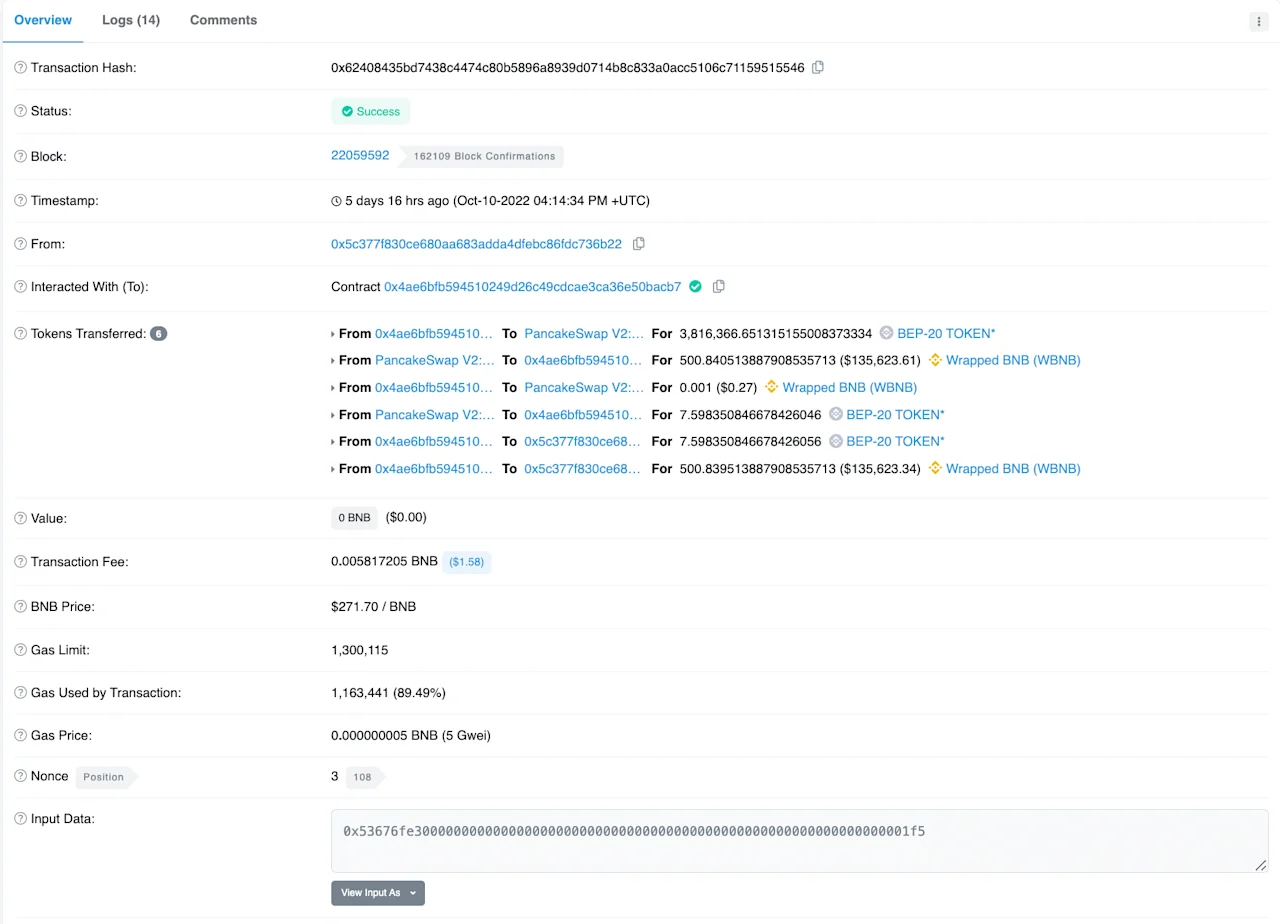Click help icon beside Block
Image resolution: width=1280 pixels, height=924 pixels.
(x=20, y=157)
